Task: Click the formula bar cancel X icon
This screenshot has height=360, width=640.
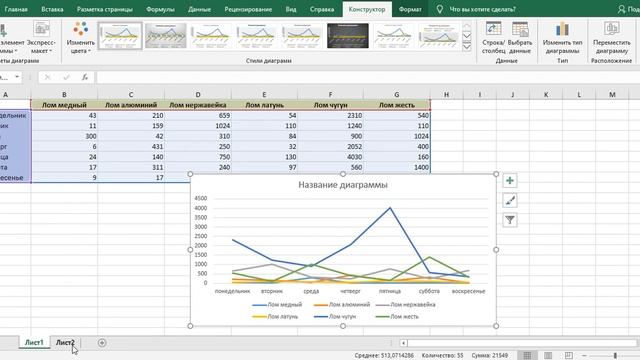Action: click(47, 77)
